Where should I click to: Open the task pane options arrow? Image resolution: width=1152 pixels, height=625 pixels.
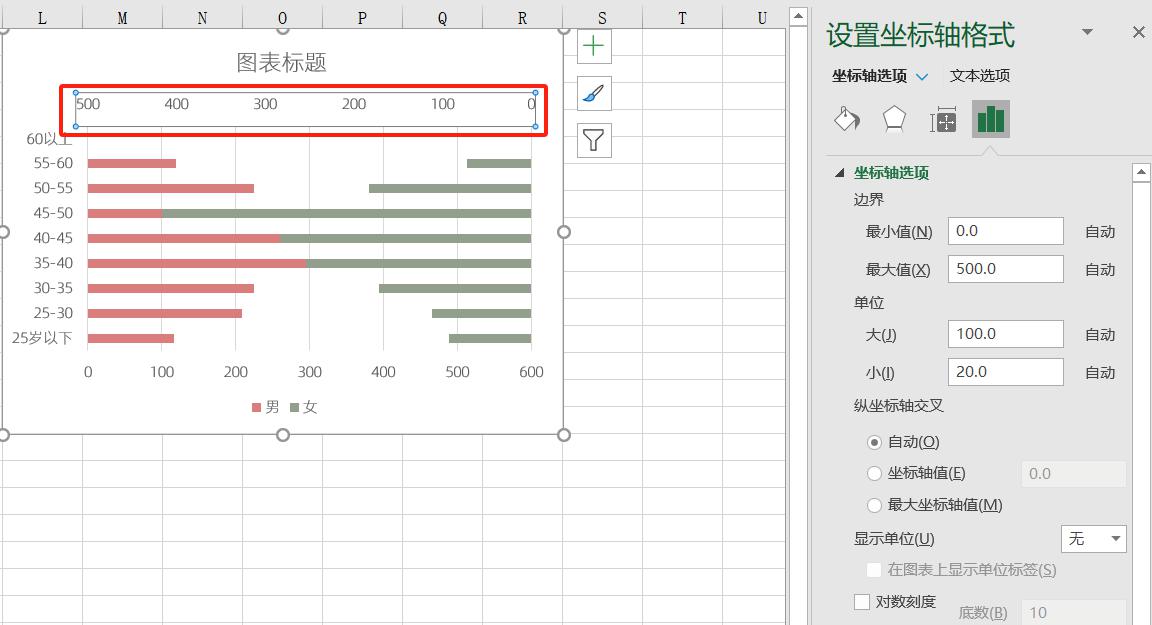1087,32
